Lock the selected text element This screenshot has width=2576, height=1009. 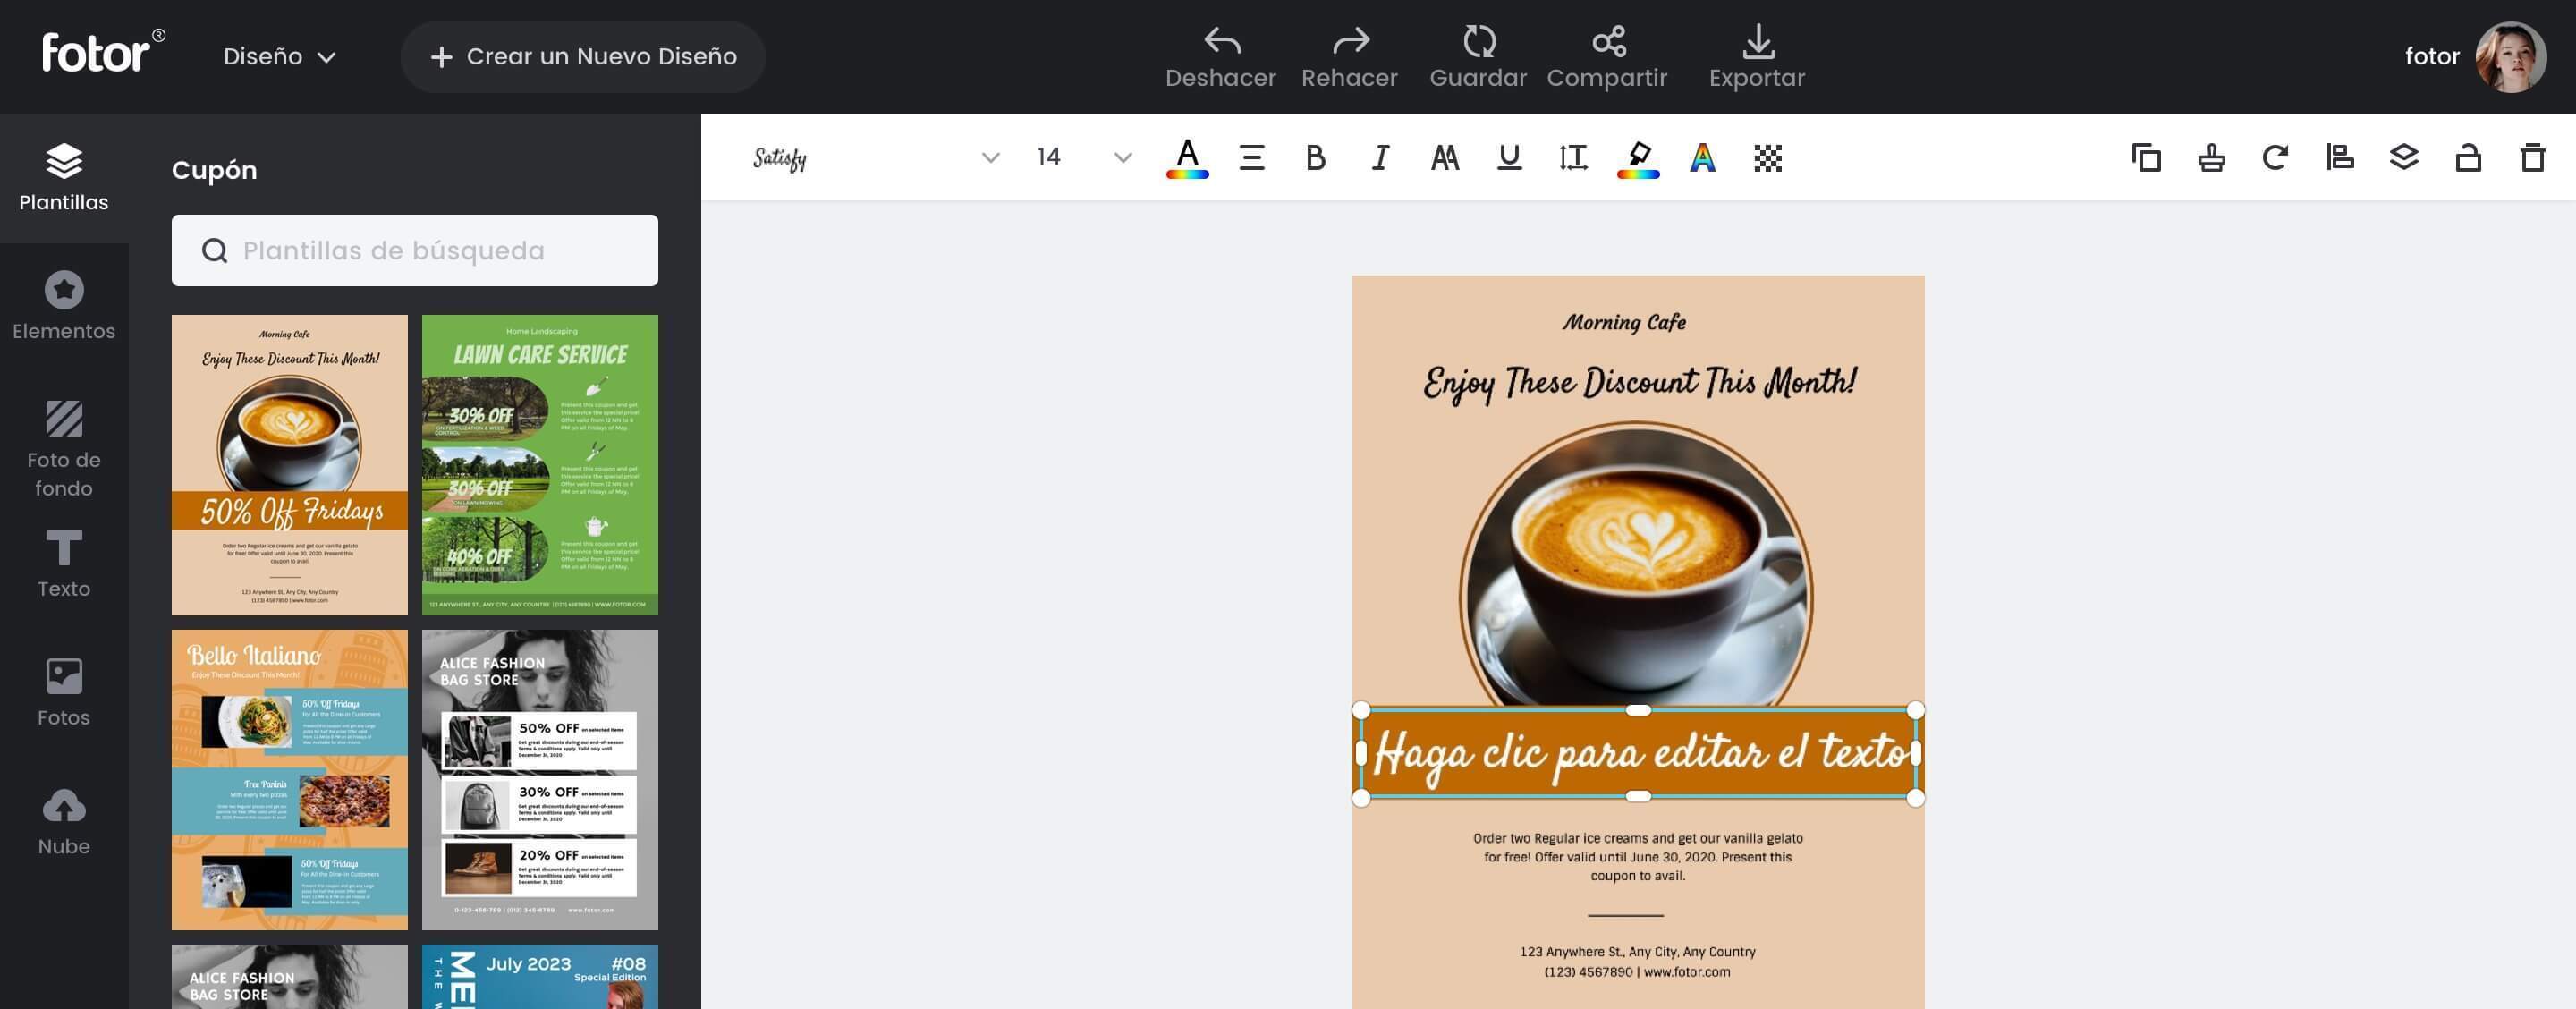point(2466,157)
